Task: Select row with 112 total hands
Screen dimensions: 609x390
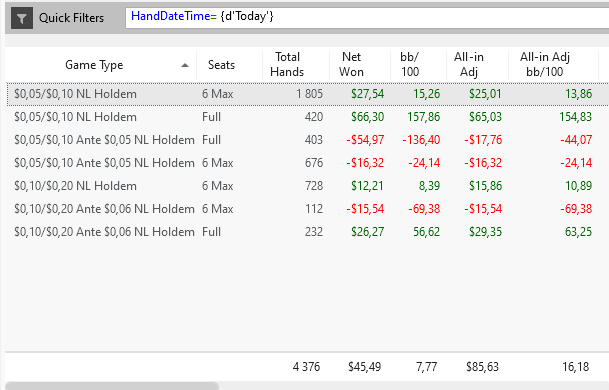Action: 308,209
